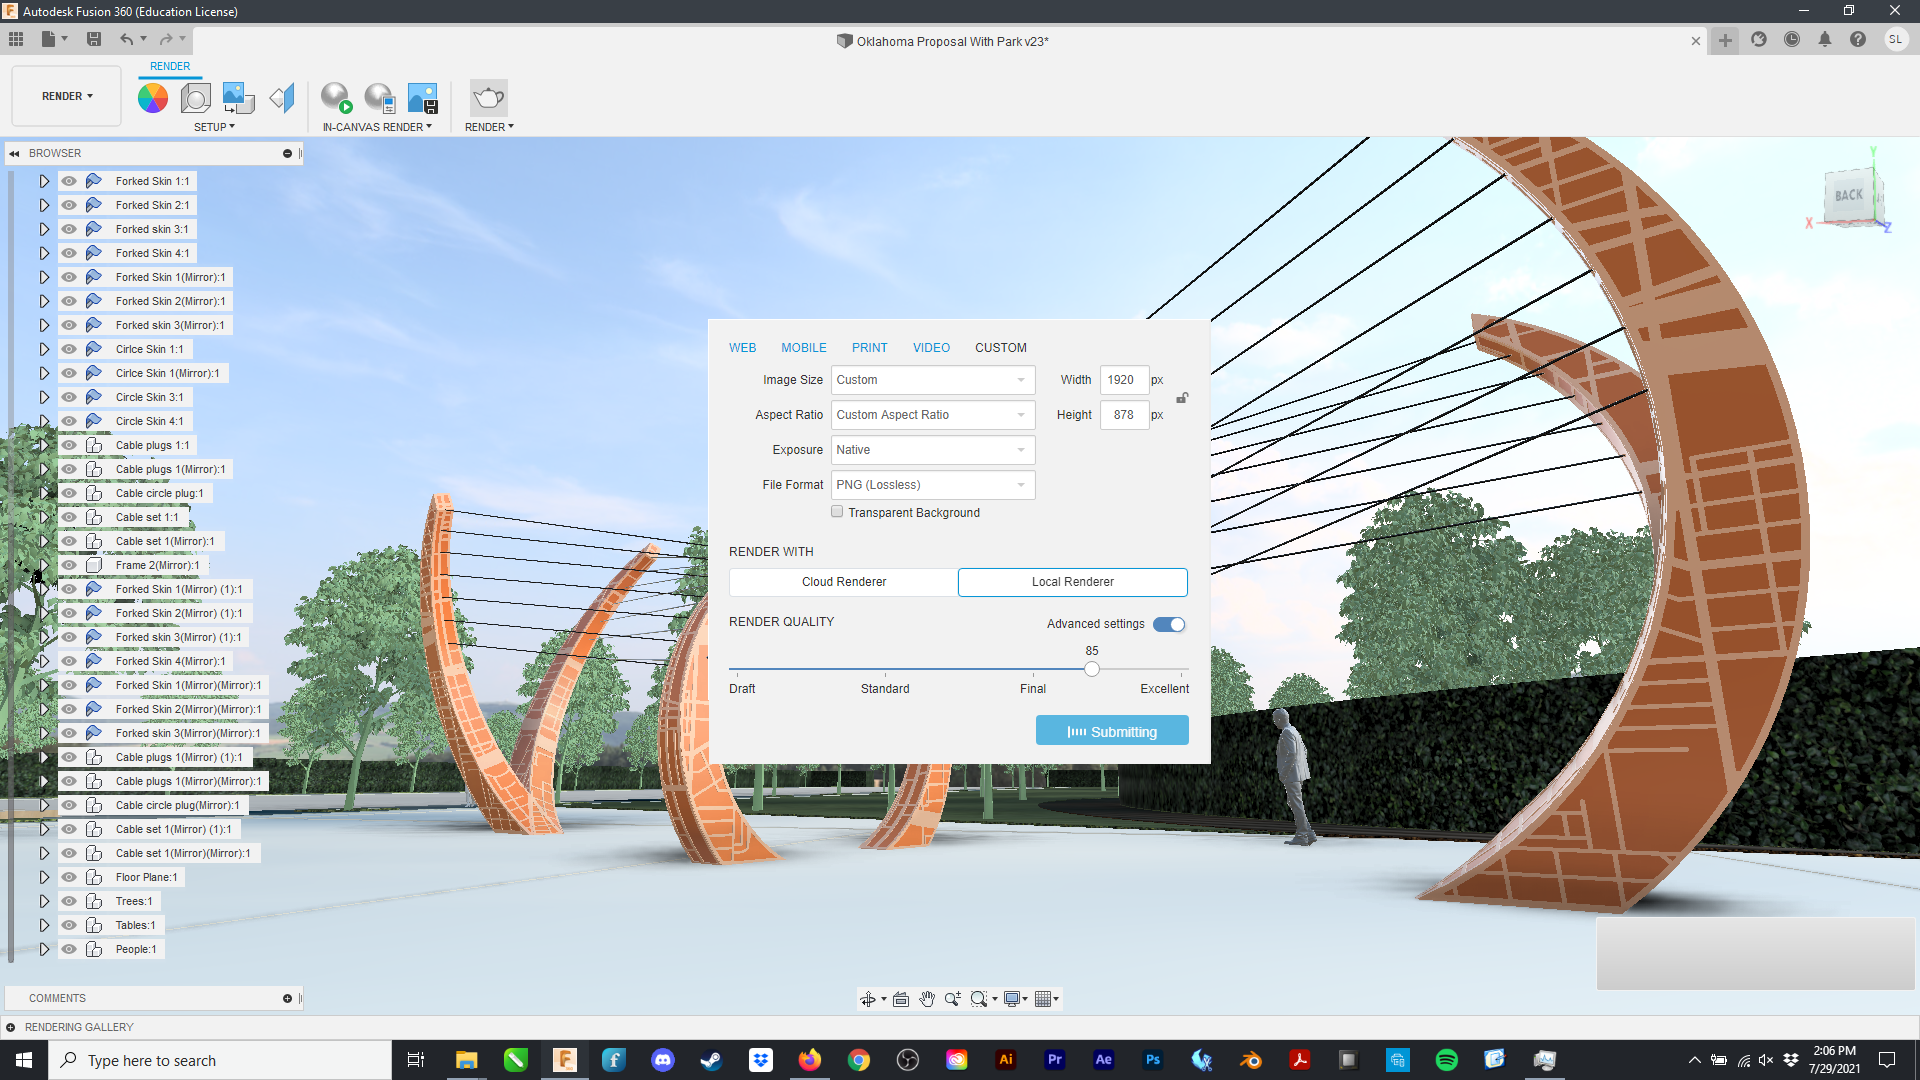Click the Redo arrow
1920x1080 pixels.
pyautogui.click(x=166, y=39)
